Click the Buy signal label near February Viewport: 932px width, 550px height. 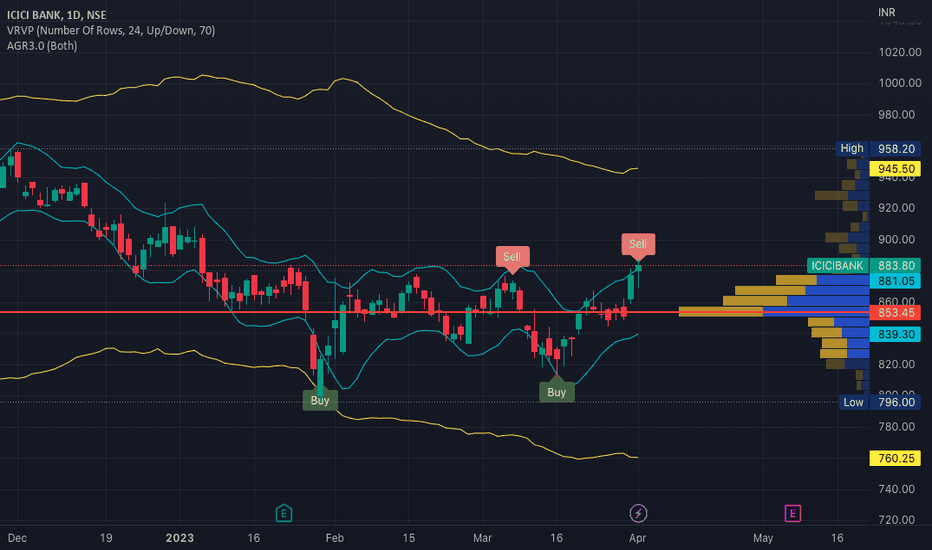point(320,400)
